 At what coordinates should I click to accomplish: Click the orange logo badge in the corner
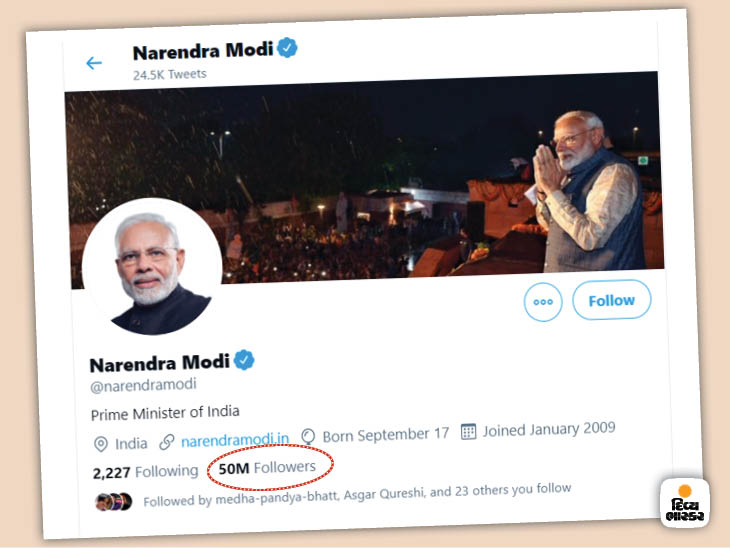click(x=685, y=503)
